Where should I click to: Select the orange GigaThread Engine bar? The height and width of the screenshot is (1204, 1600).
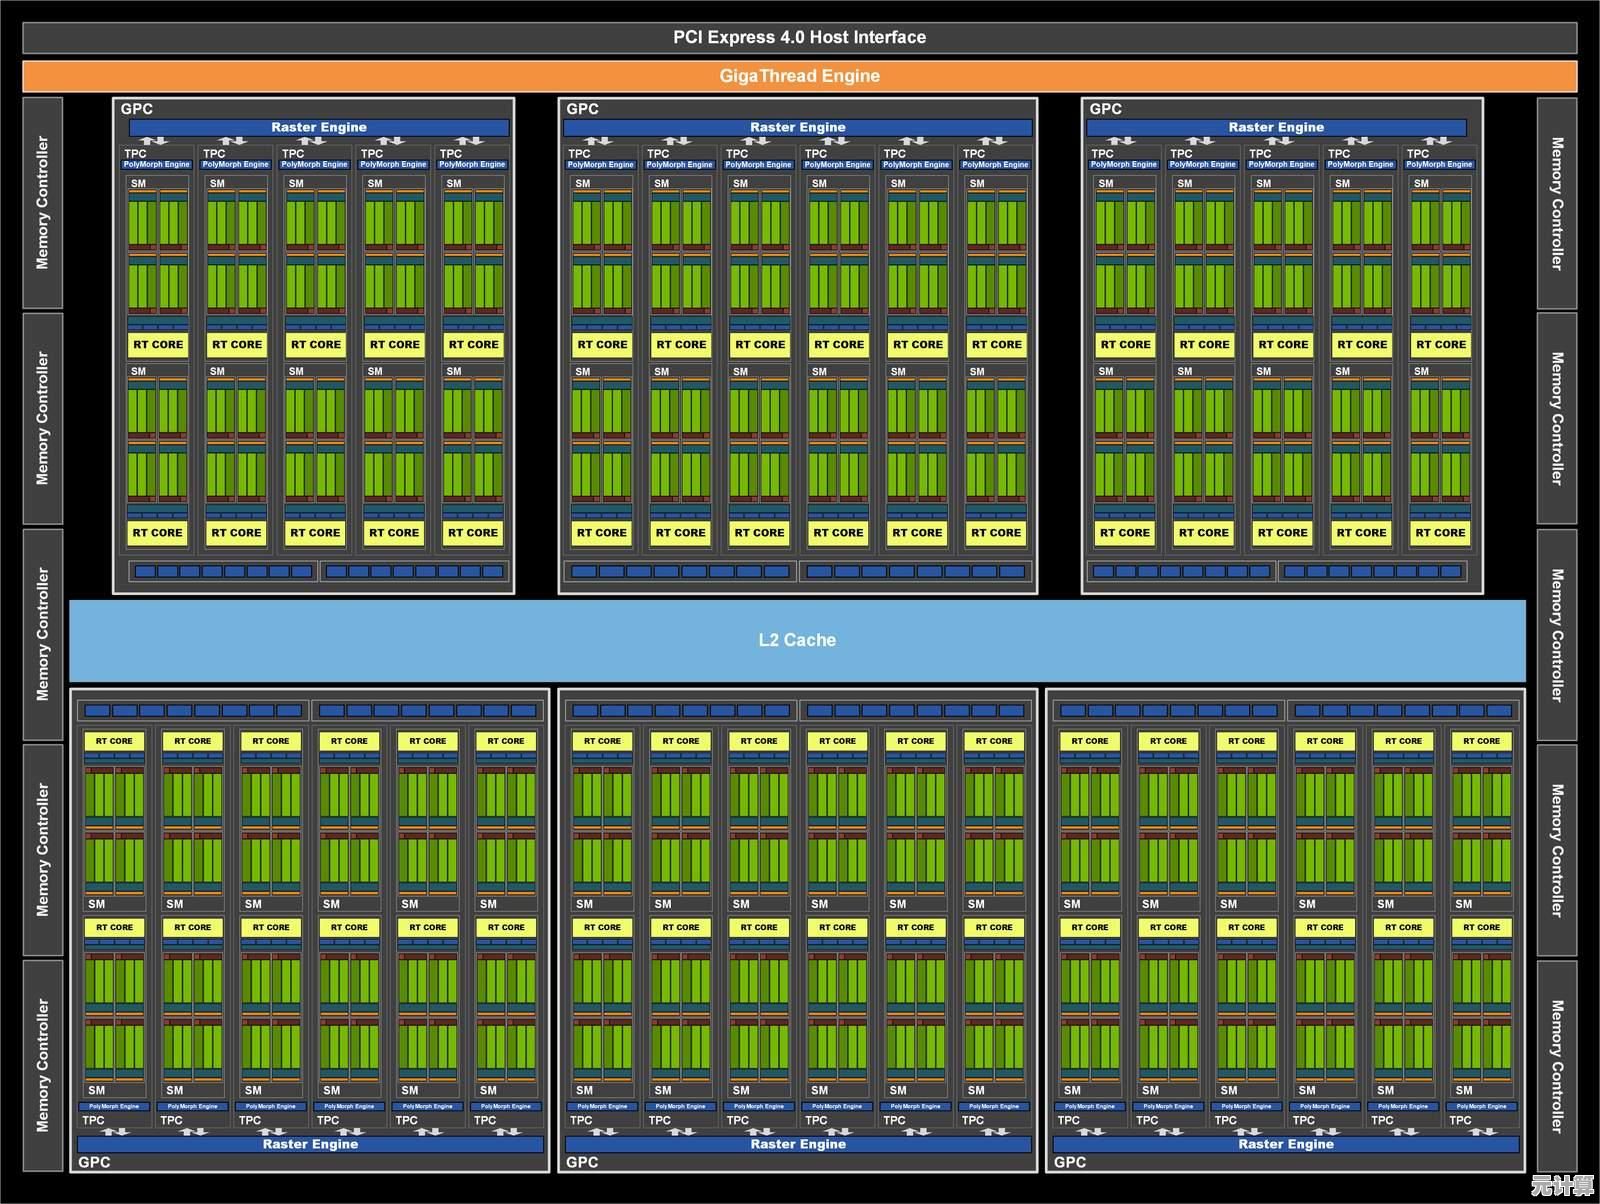pyautogui.click(x=799, y=76)
